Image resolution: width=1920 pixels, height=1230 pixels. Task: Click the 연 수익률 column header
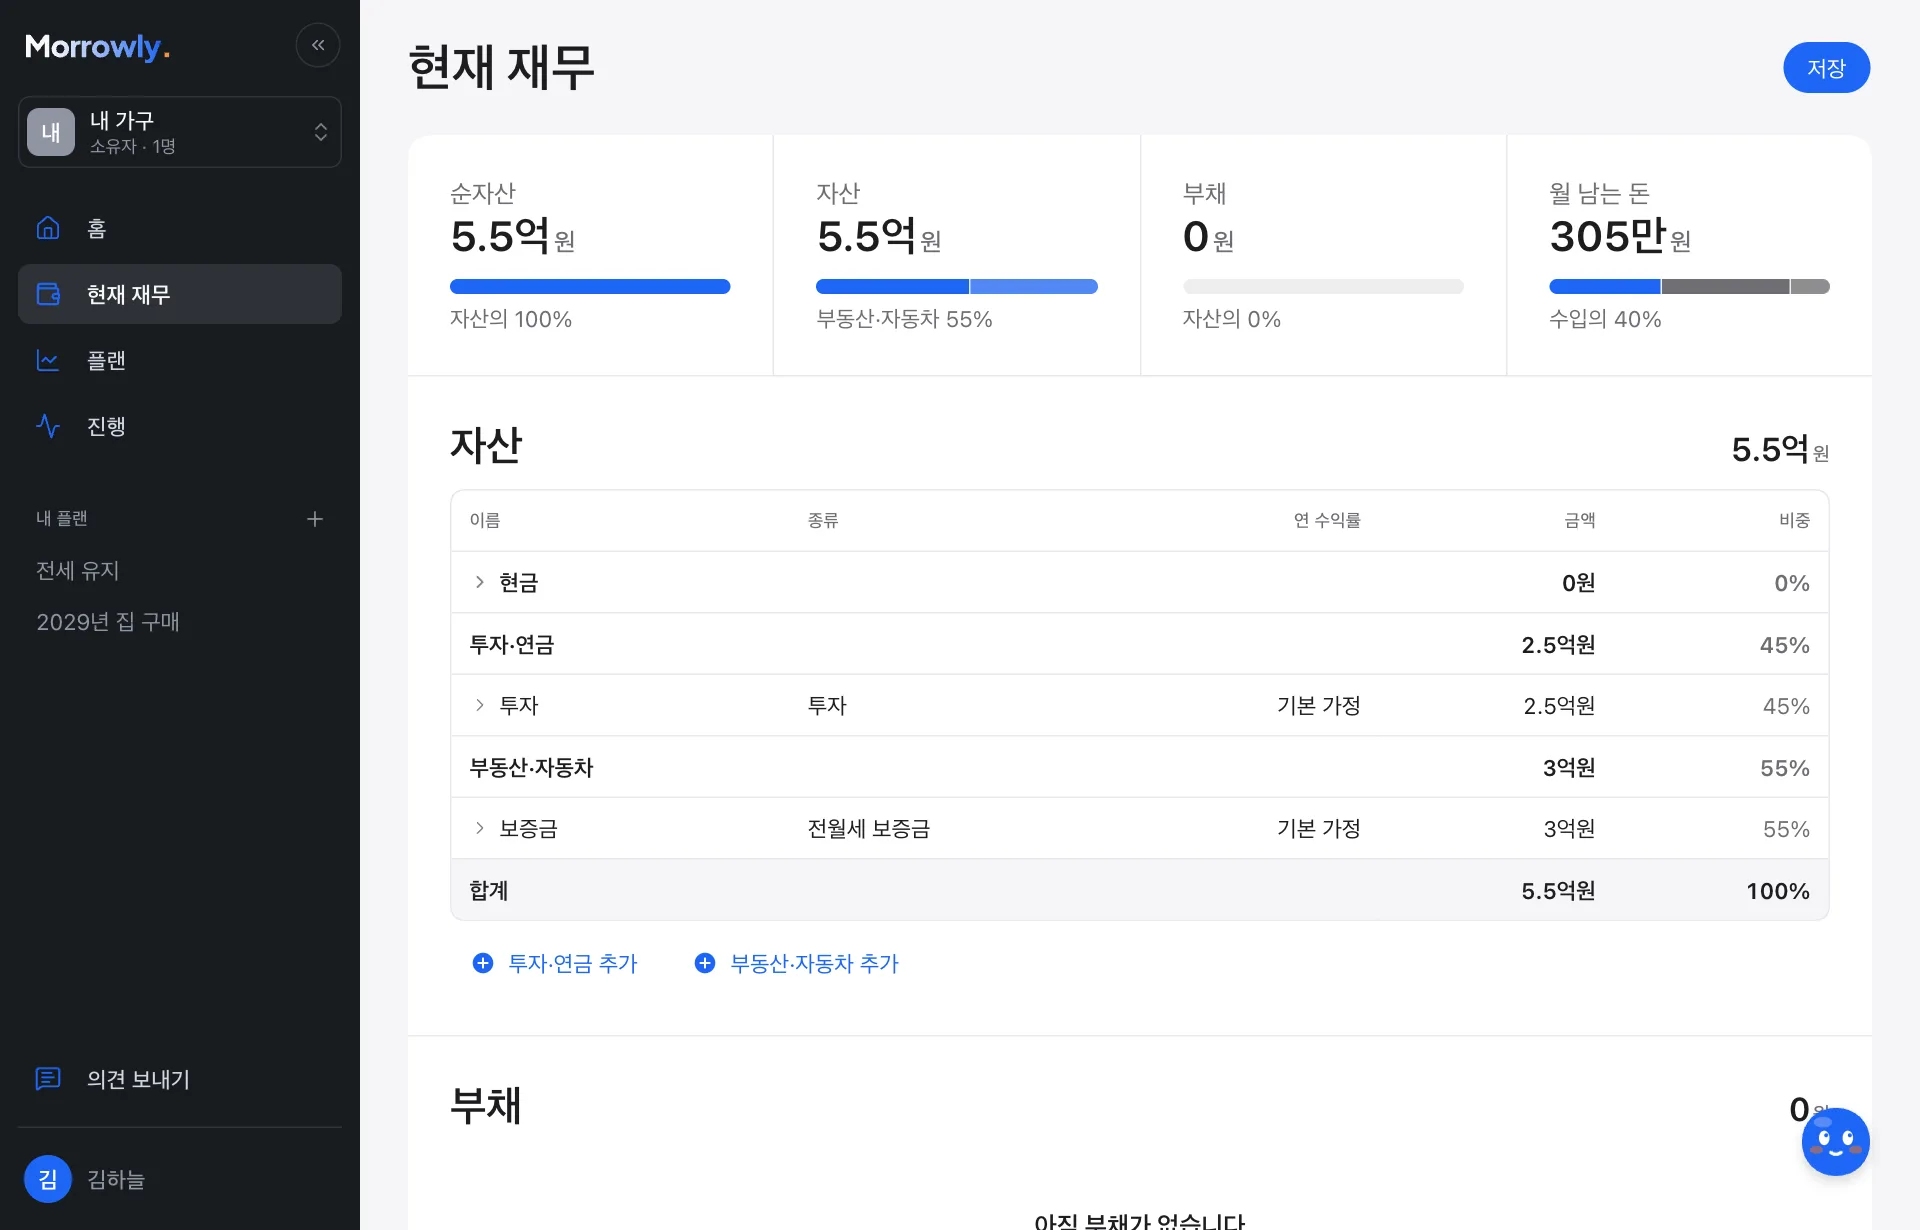(x=1327, y=520)
